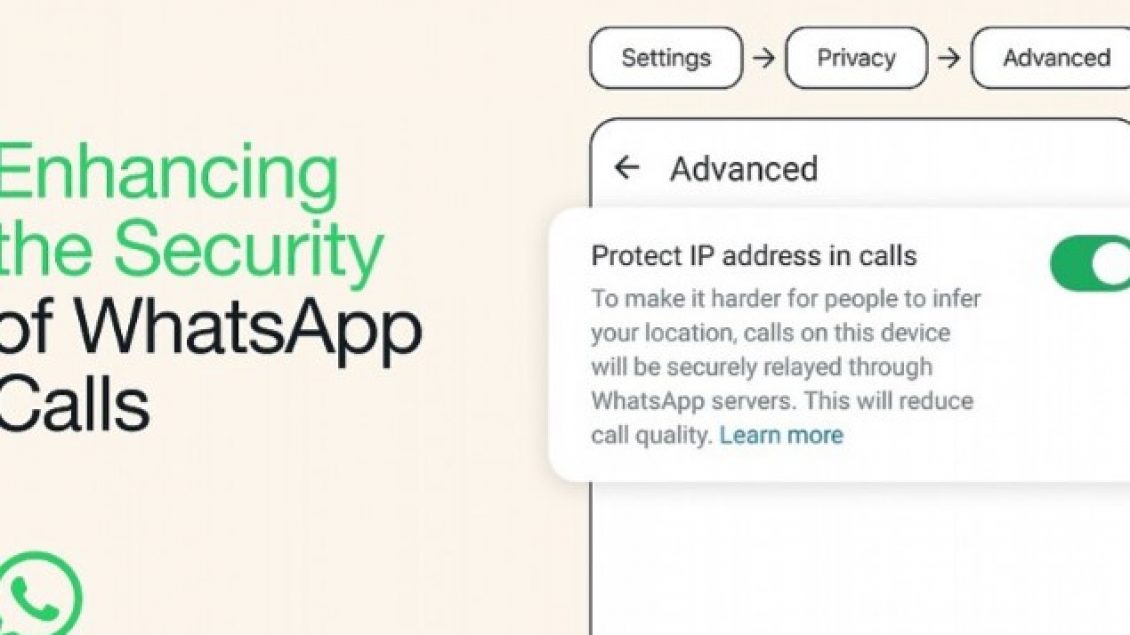Click the black headline text of WhatsApp
1130x635 pixels.
pos(210,328)
